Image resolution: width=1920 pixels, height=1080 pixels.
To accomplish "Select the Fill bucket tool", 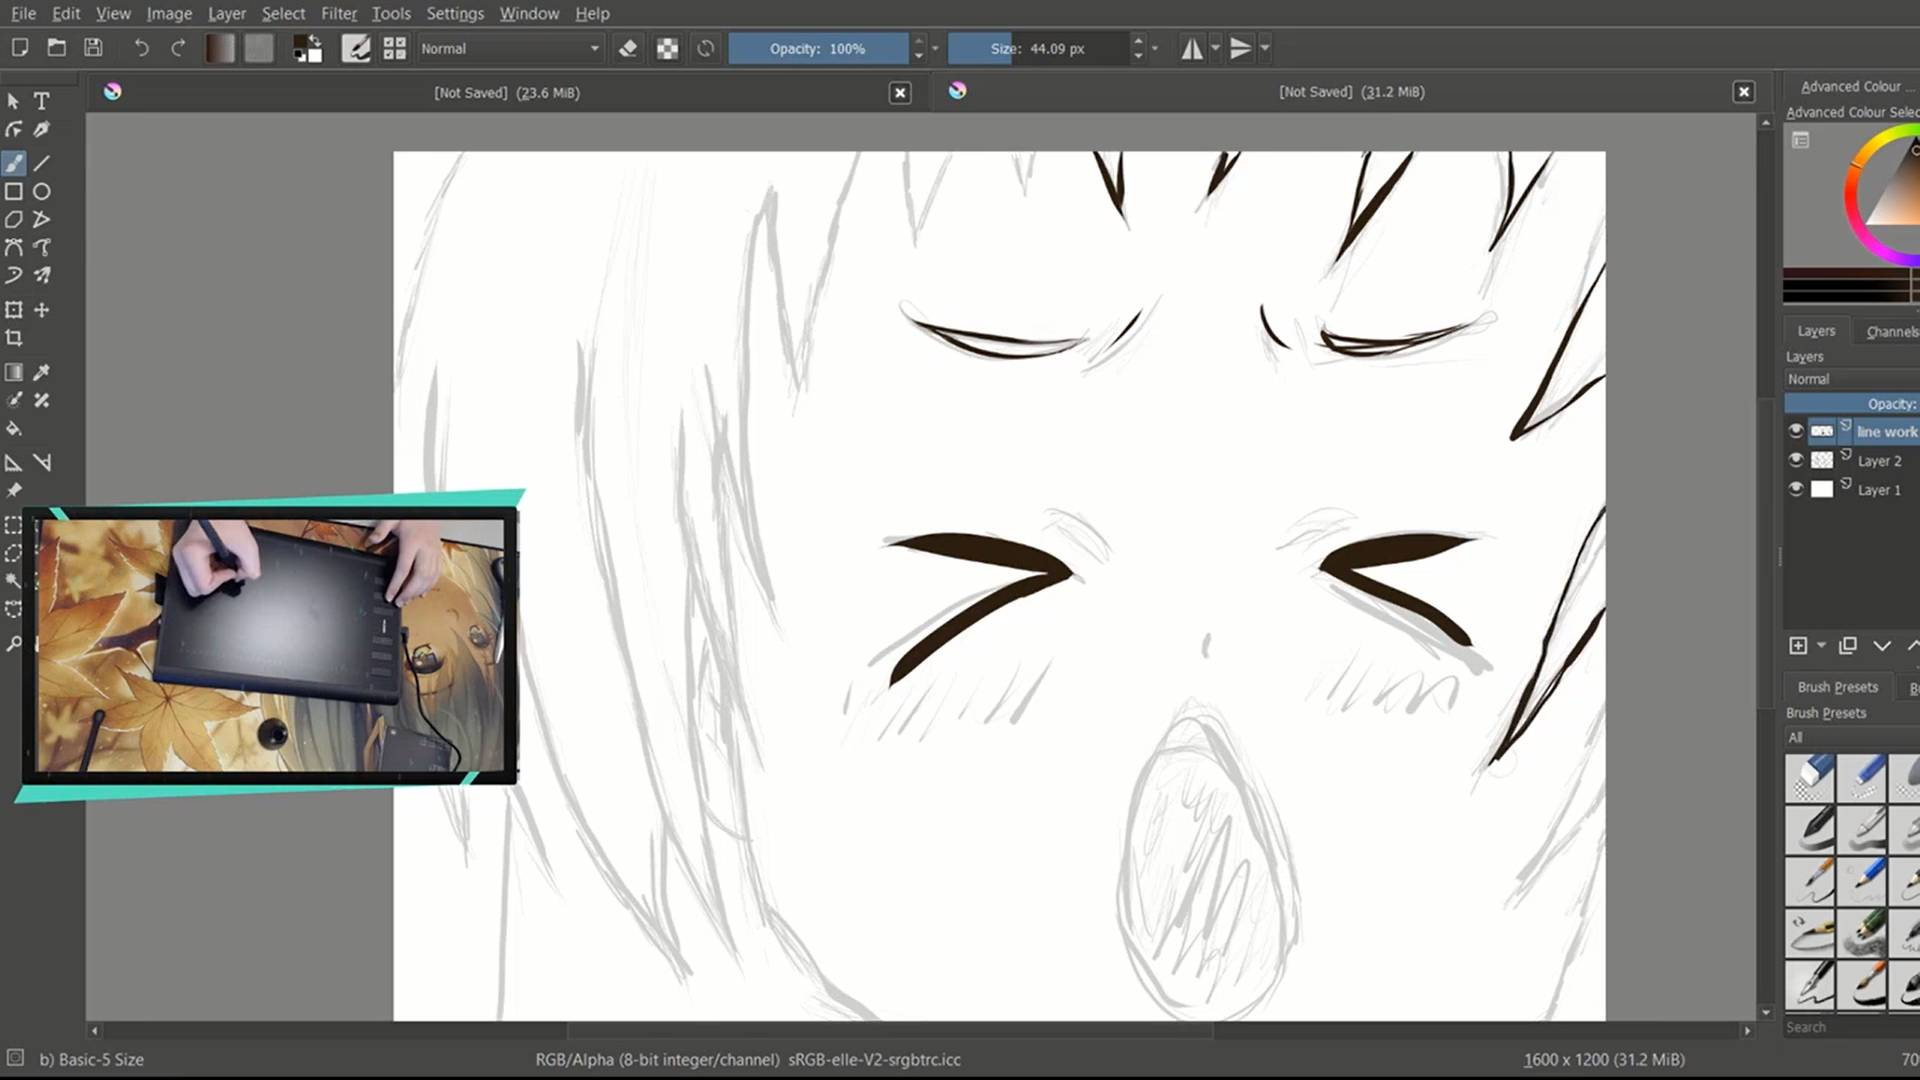I will 14,429.
